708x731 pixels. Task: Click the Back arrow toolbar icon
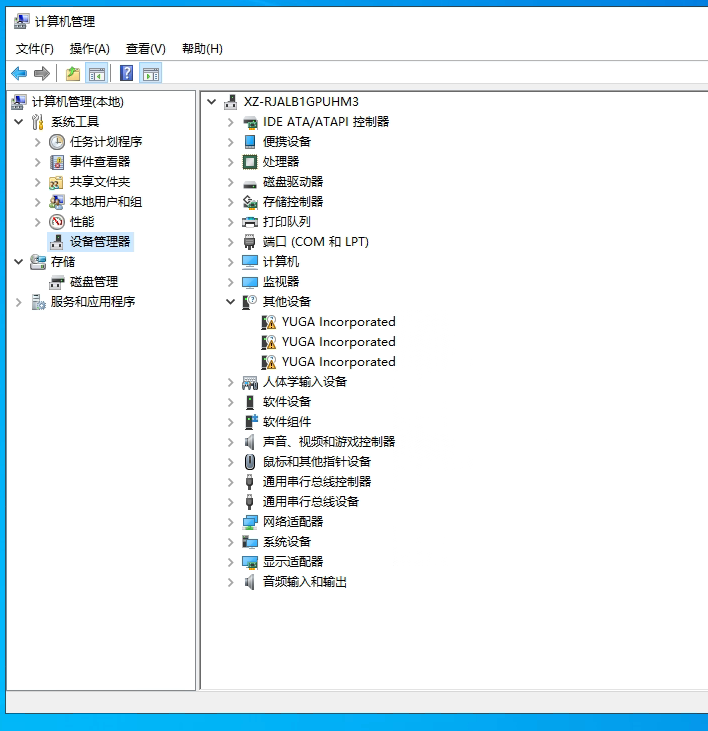click(18, 73)
